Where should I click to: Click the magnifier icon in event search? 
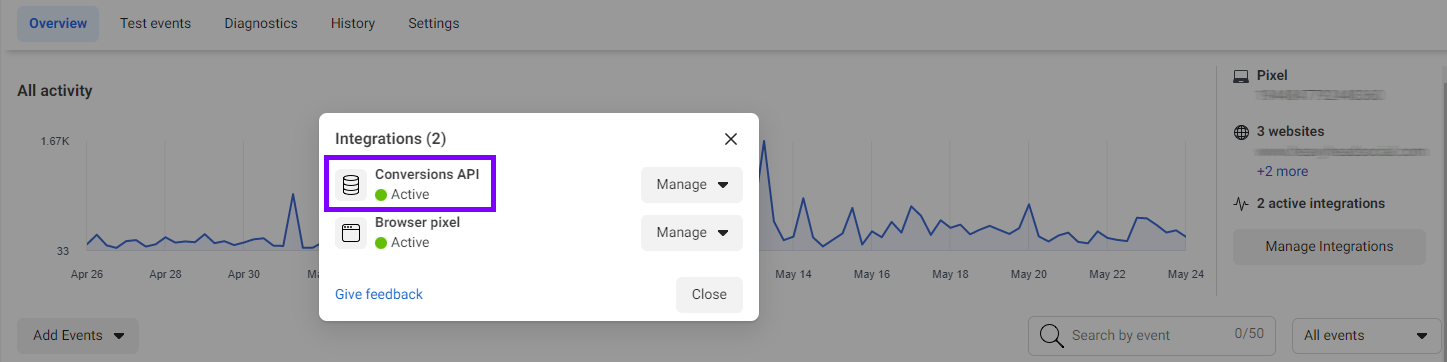[1051, 336]
